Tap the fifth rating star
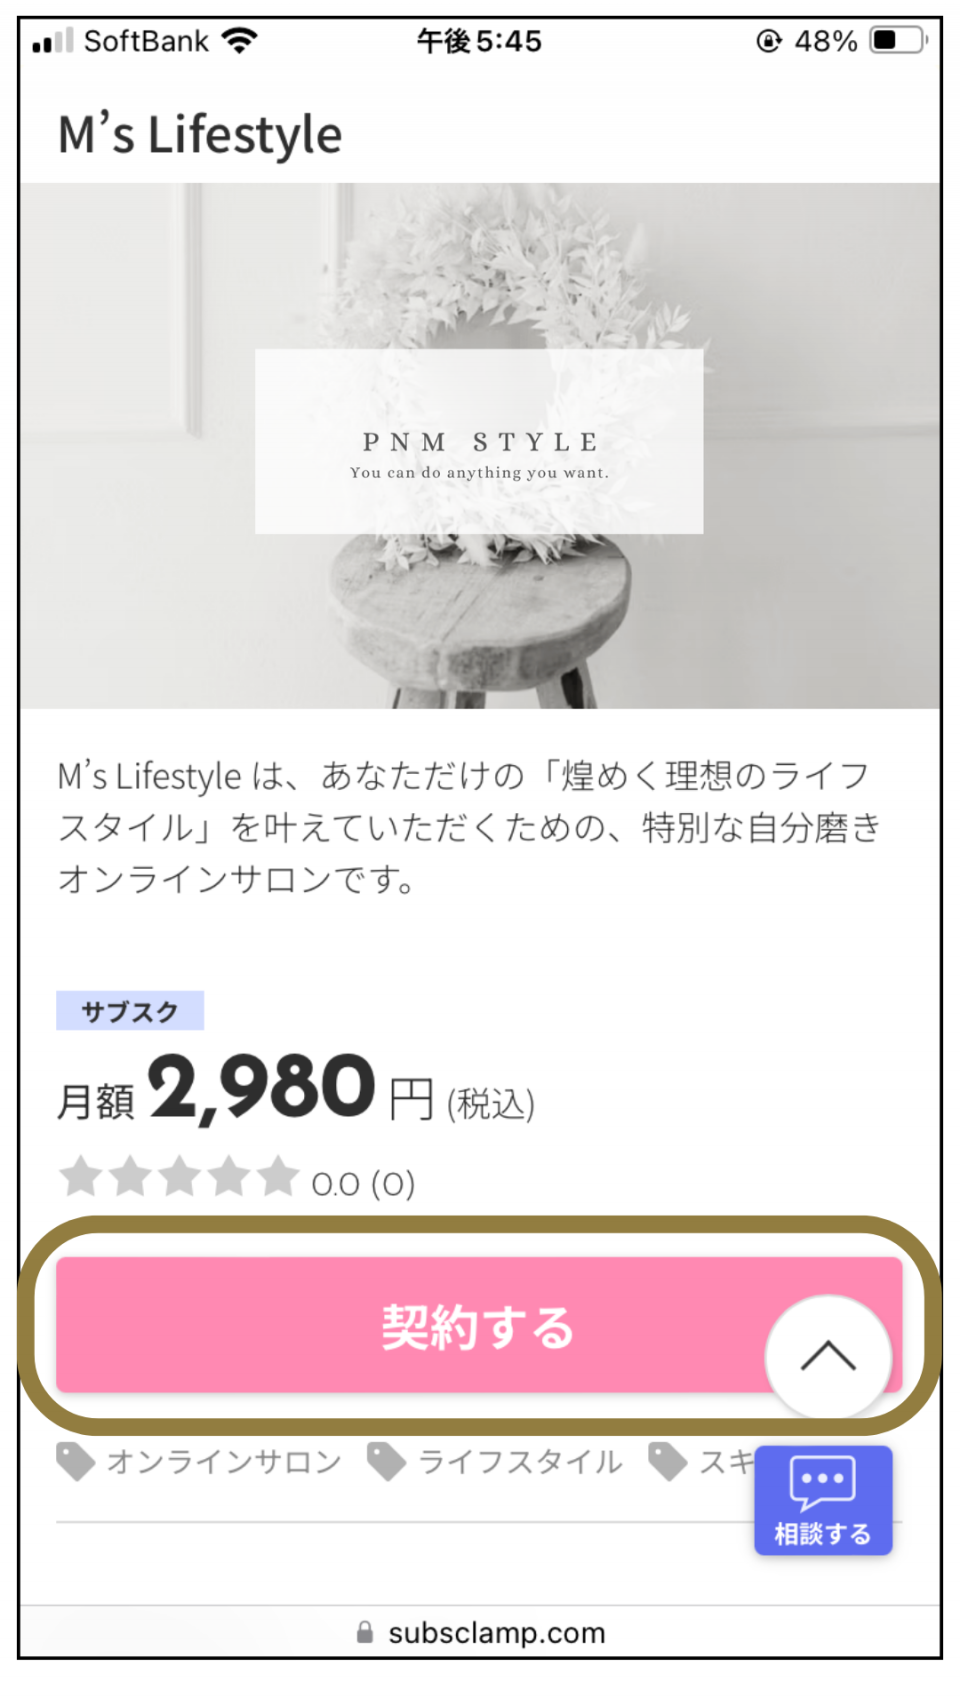The height and width of the screenshot is (1706, 960). click(x=278, y=1177)
